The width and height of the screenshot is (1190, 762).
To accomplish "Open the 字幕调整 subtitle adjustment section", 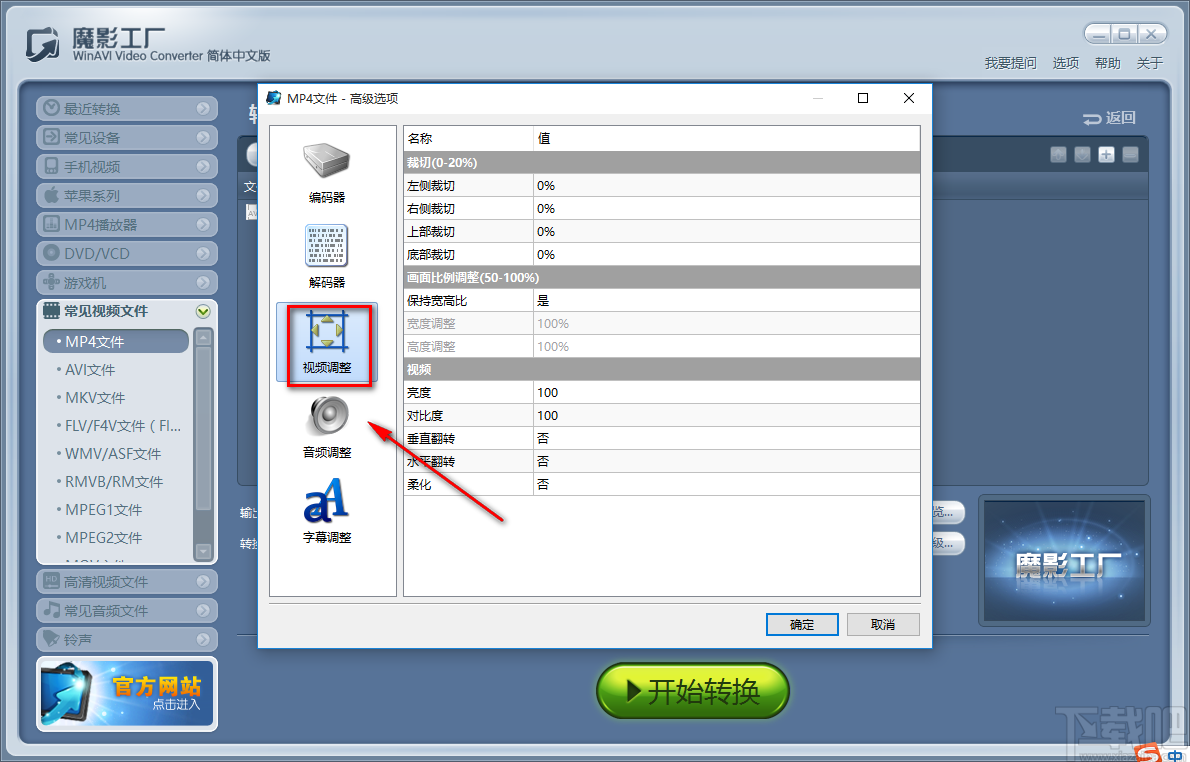I will (327, 512).
